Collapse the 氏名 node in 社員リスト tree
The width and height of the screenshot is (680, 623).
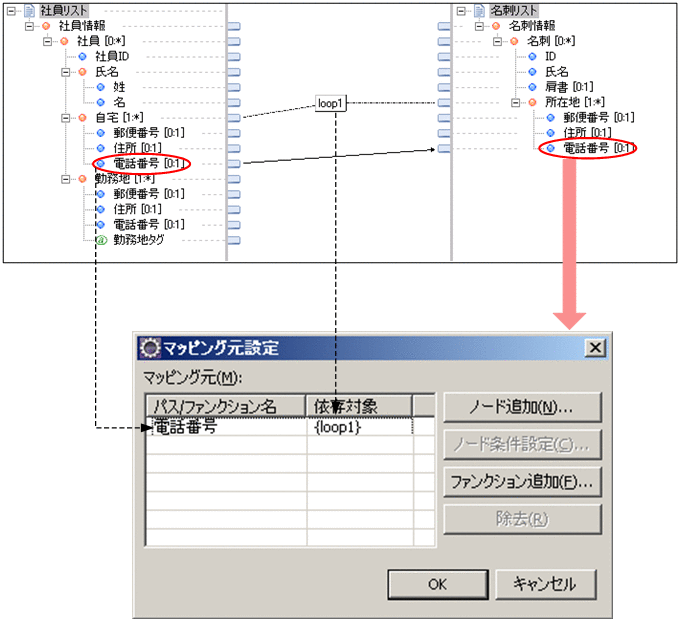(x=65, y=72)
